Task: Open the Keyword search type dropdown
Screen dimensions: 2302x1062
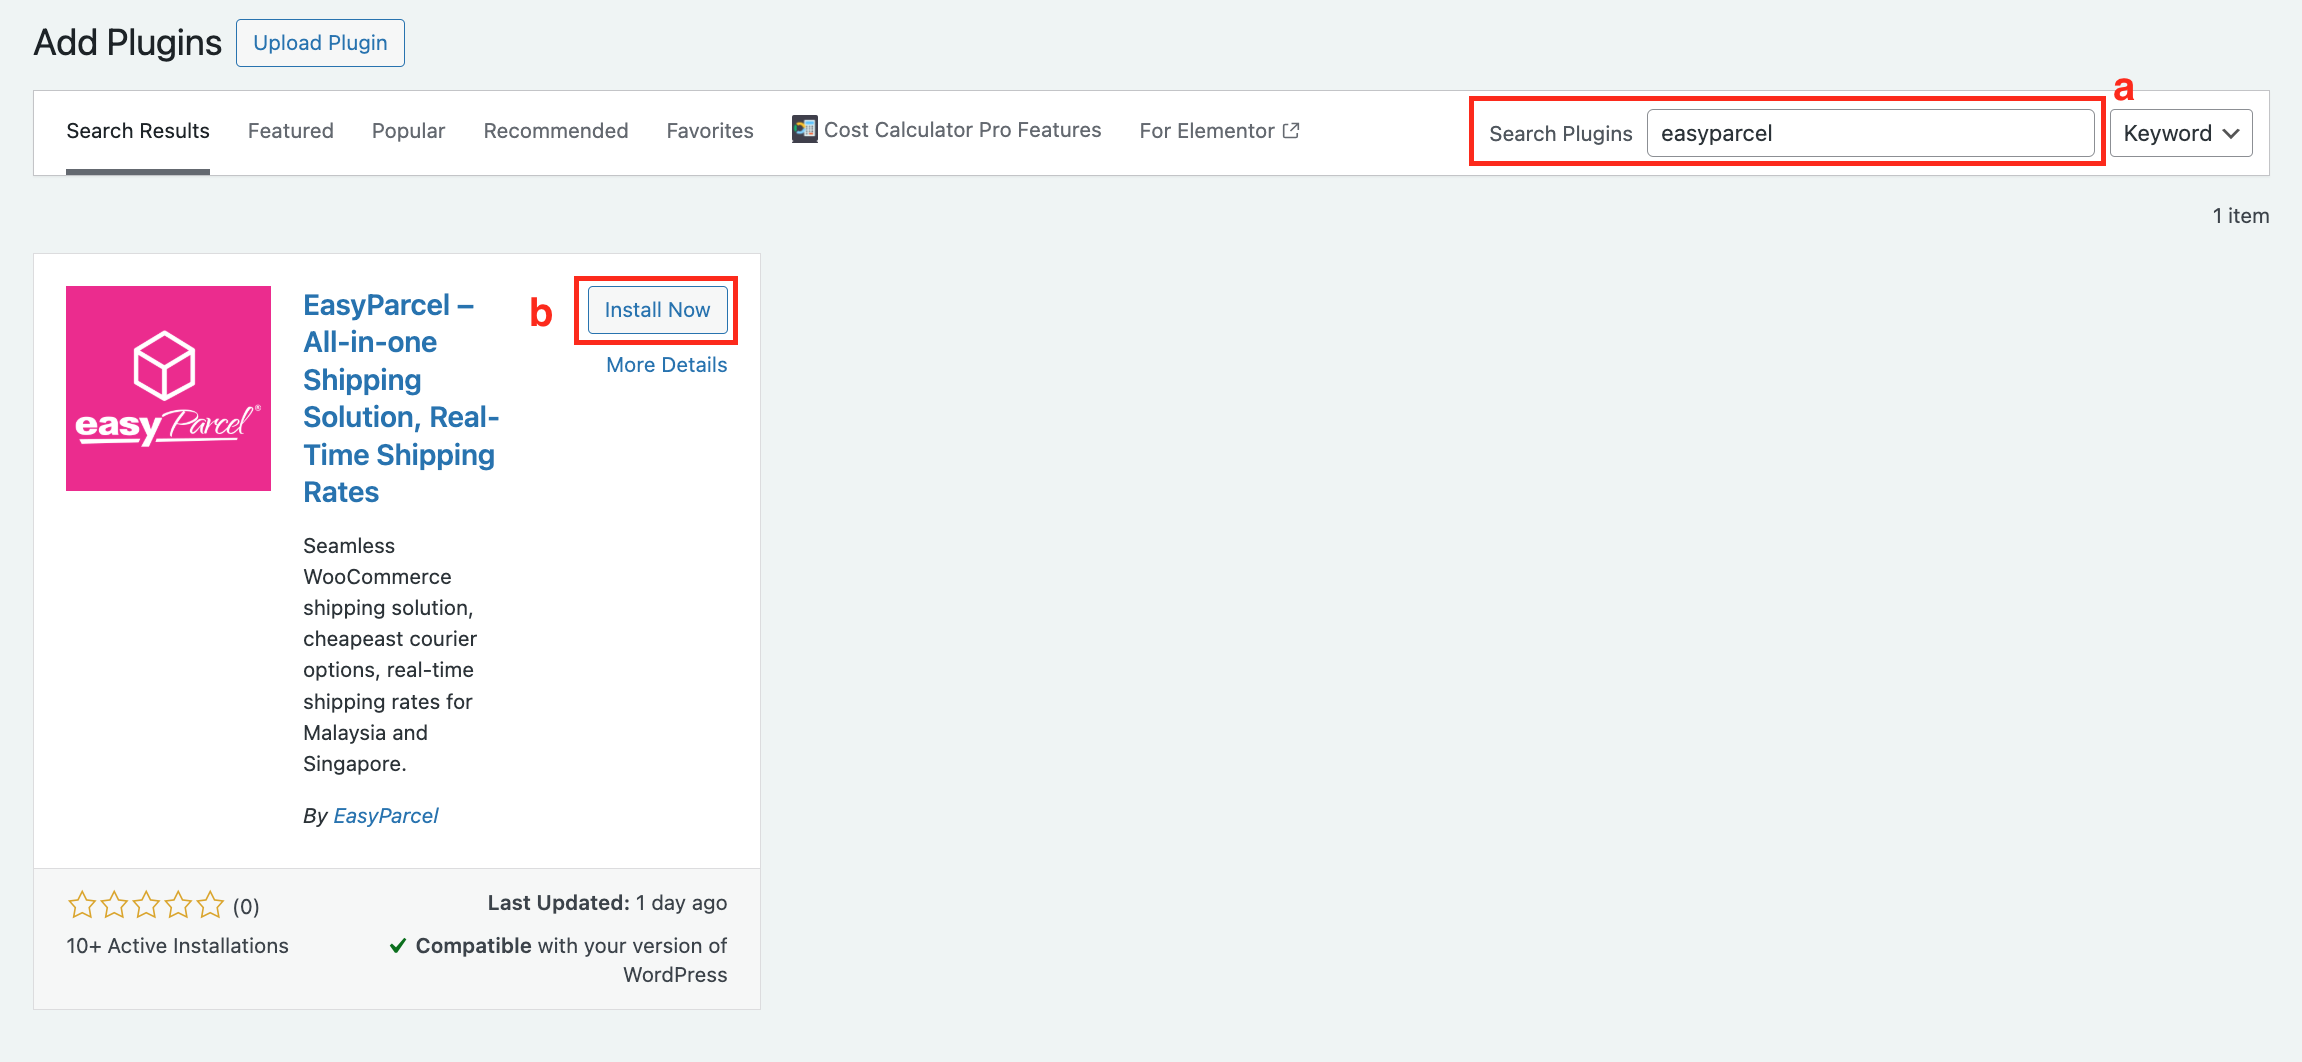Action: coord(2180,133)
